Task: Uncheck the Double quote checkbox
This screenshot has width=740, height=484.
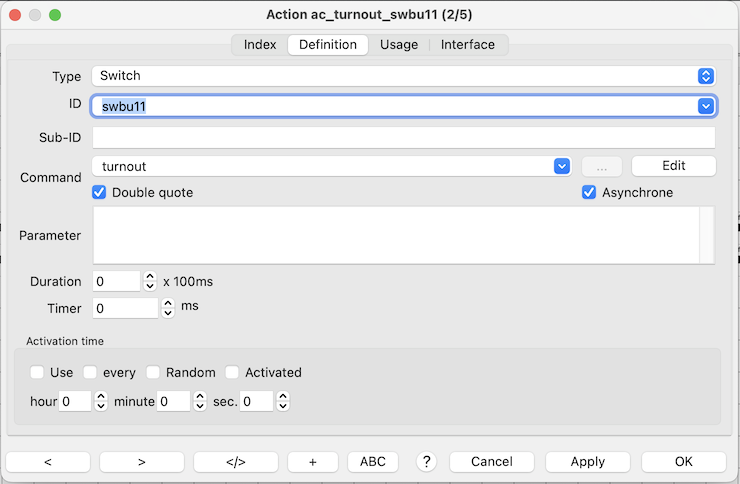Action: [99, 192]
